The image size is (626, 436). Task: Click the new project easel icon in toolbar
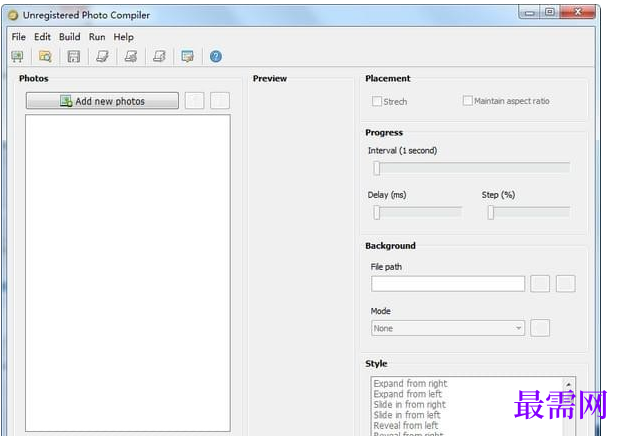[x=17, y=56]
